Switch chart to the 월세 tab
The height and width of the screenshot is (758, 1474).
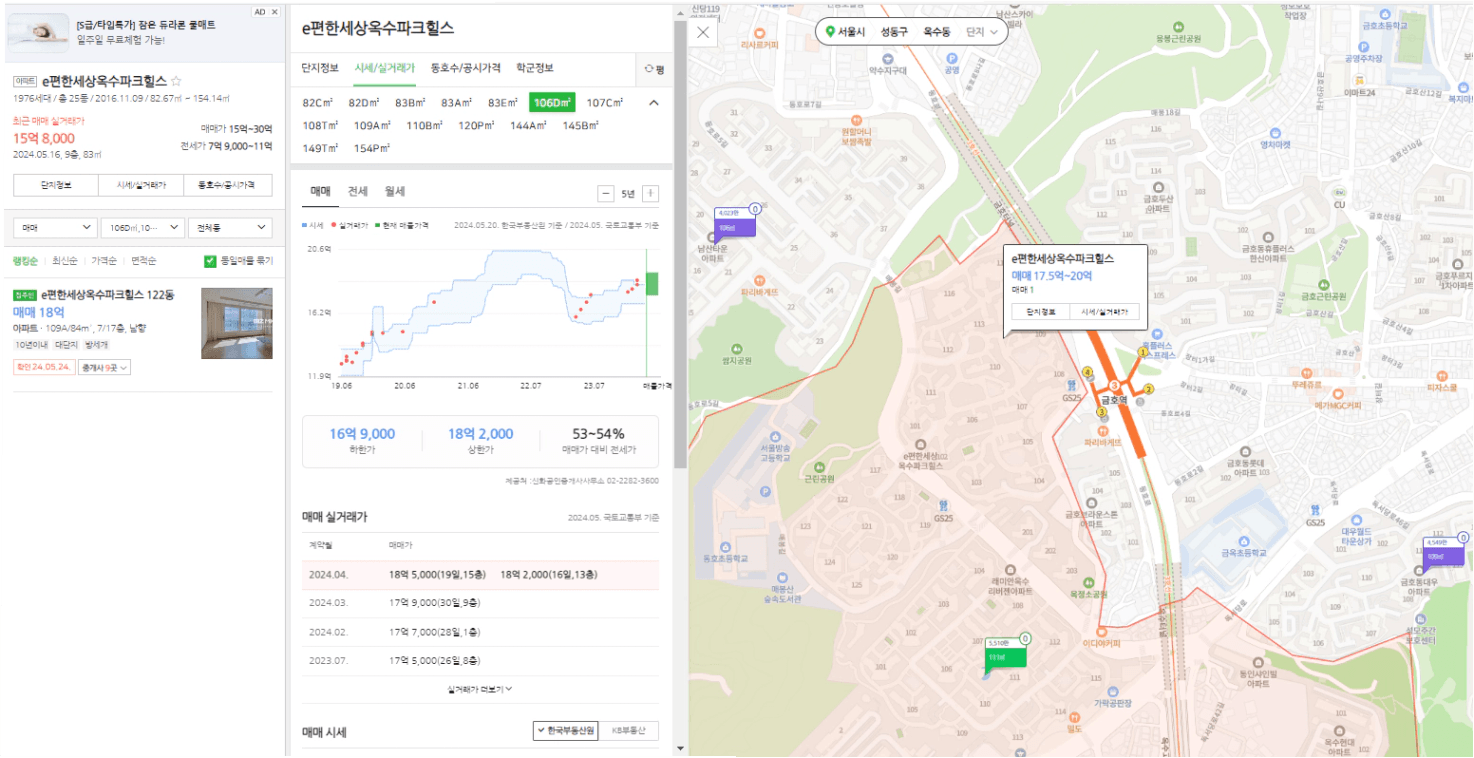[395, 191]
